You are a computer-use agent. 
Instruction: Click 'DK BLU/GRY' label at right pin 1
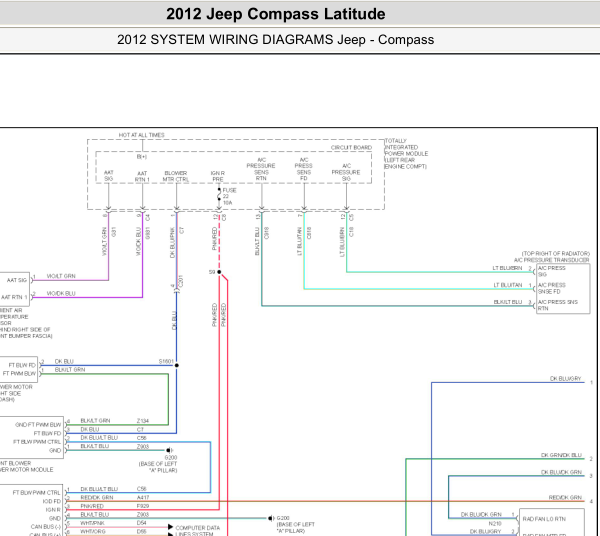pos(566,378)
